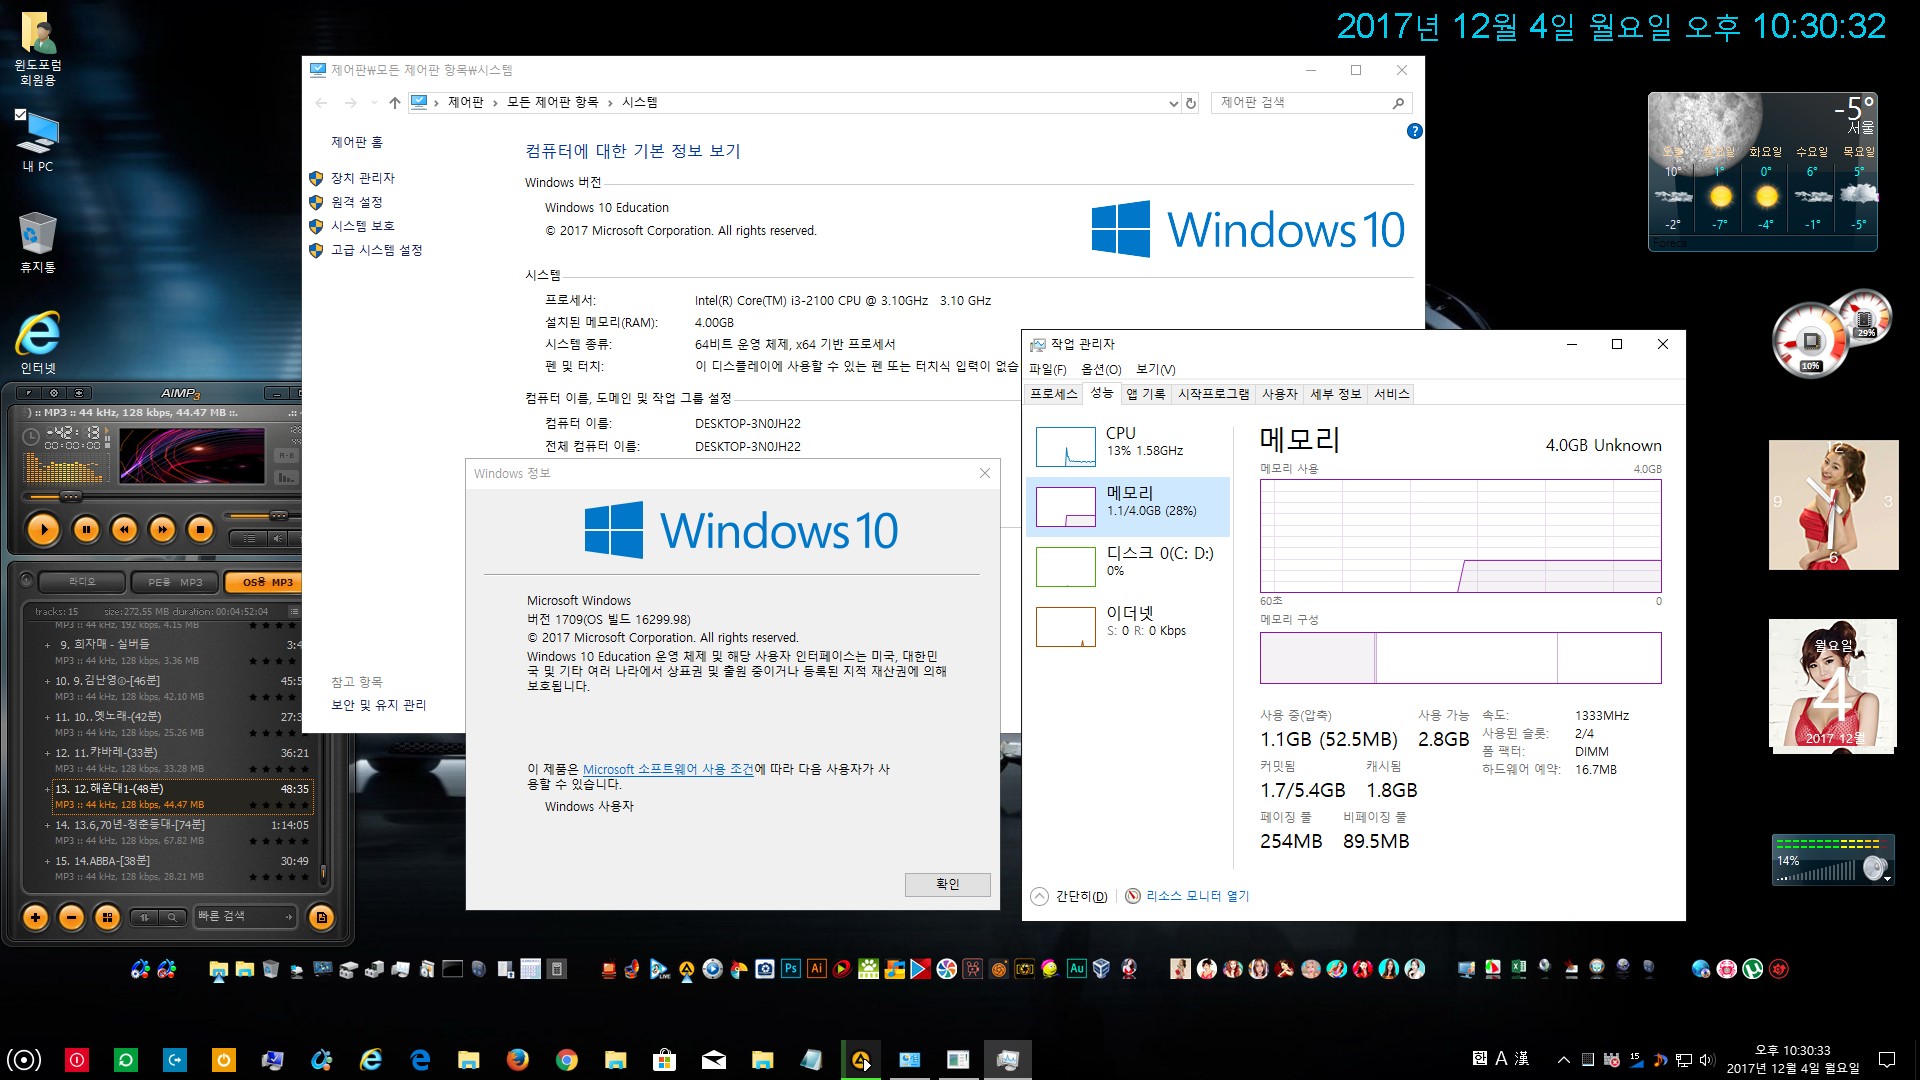Click the AIMP timer clock icon

click(x=31, y=437)
